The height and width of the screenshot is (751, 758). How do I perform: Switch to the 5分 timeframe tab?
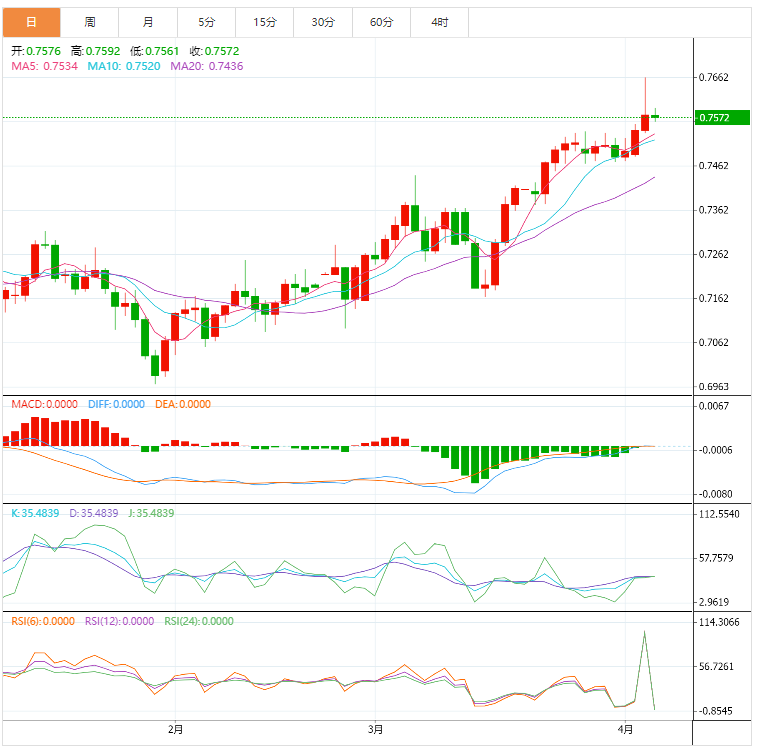206,21
